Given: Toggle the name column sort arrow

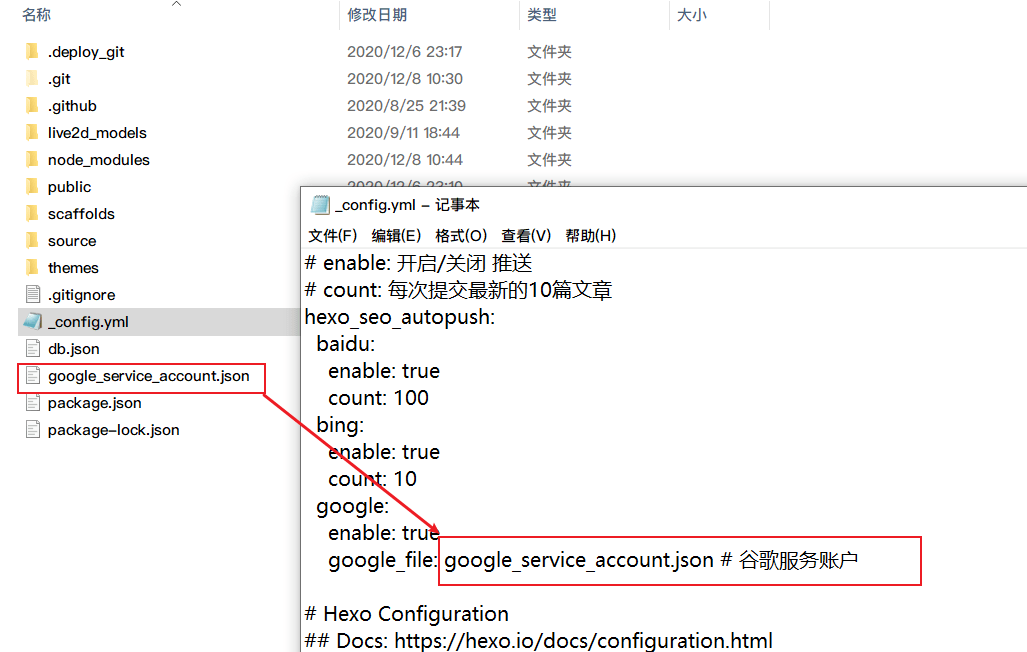Looking at the screenshot, I should (x=177, y=6).
